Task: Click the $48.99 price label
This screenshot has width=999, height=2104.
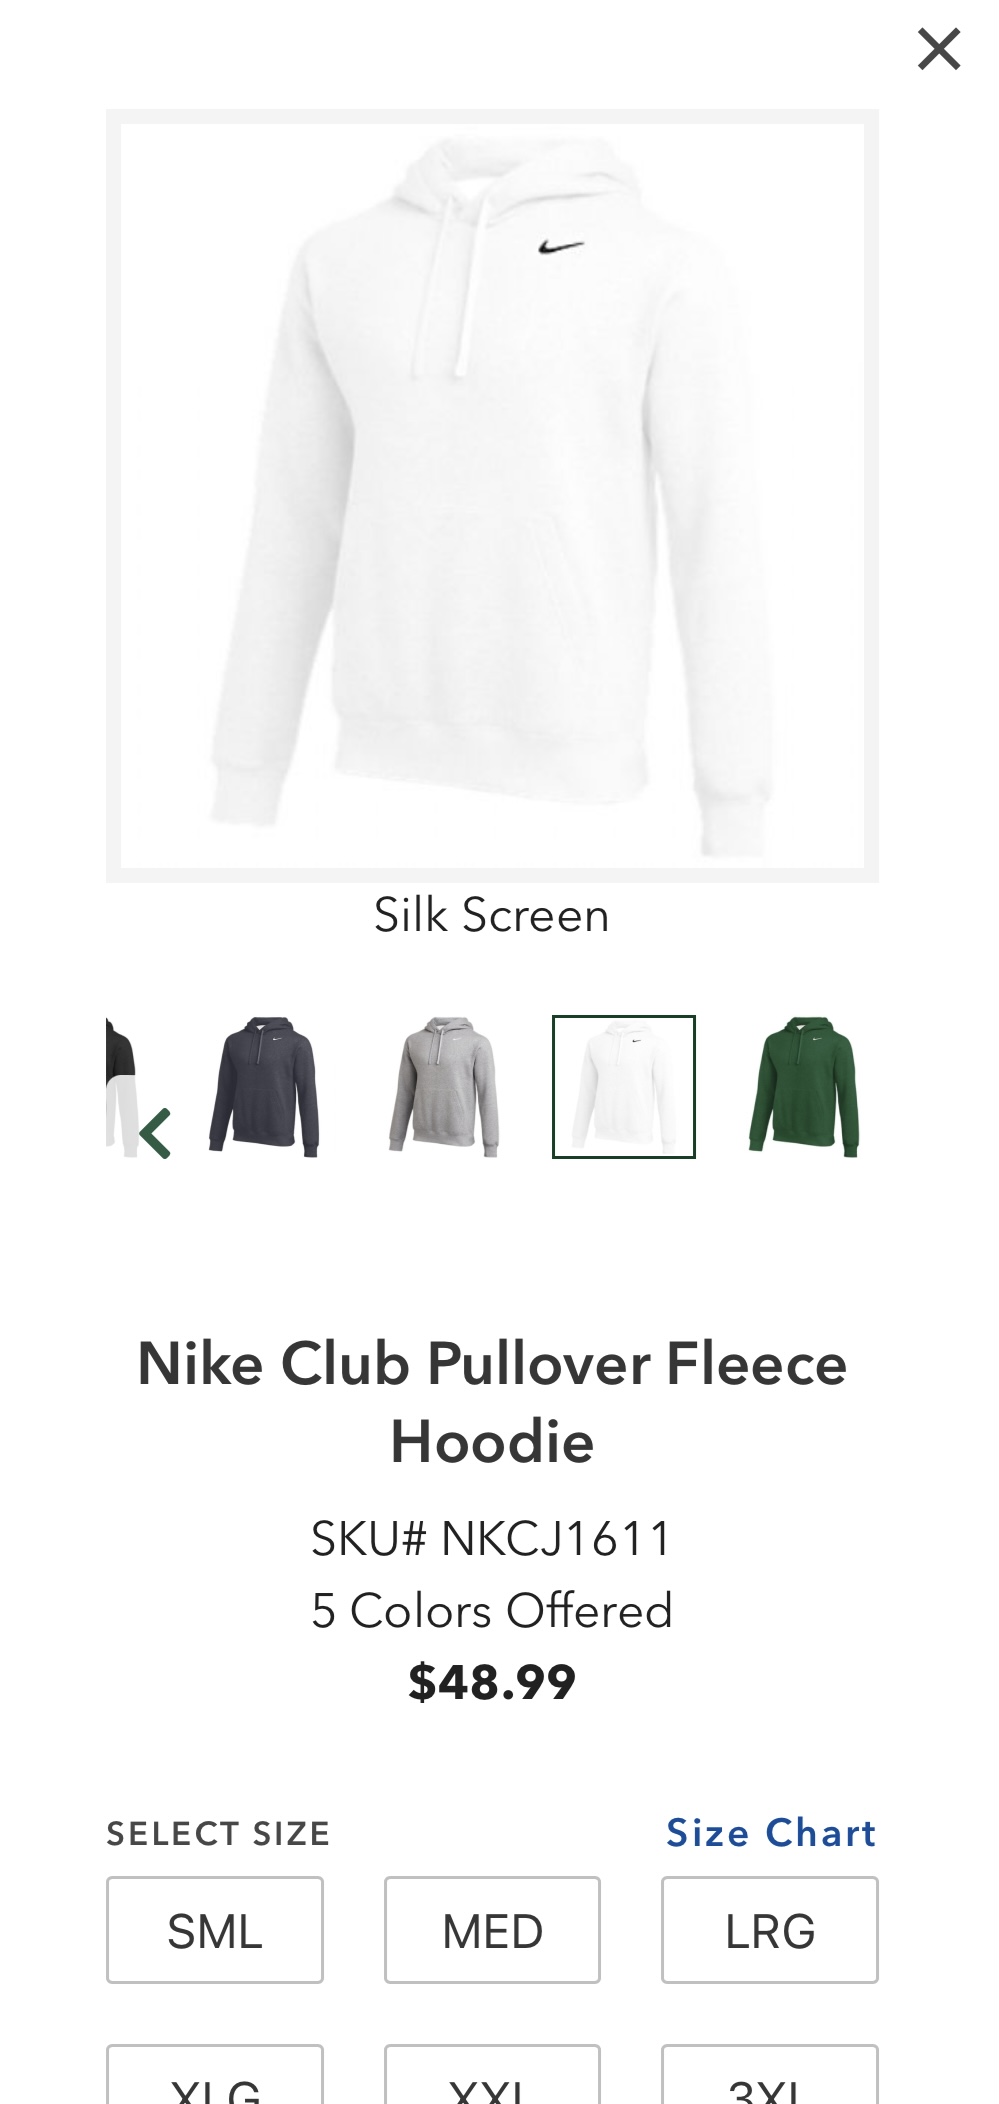Action: click(x=492, y=1682)
